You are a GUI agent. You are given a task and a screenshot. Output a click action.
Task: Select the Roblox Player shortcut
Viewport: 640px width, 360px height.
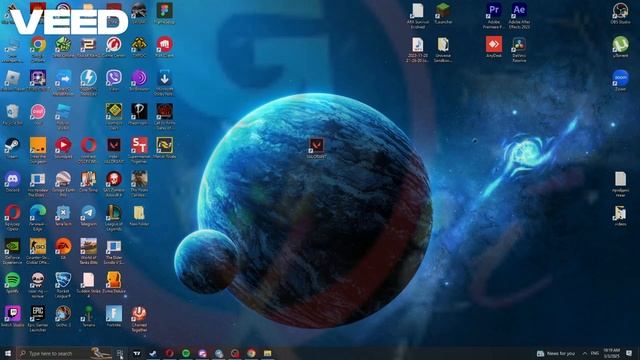(x=12, y=78)
